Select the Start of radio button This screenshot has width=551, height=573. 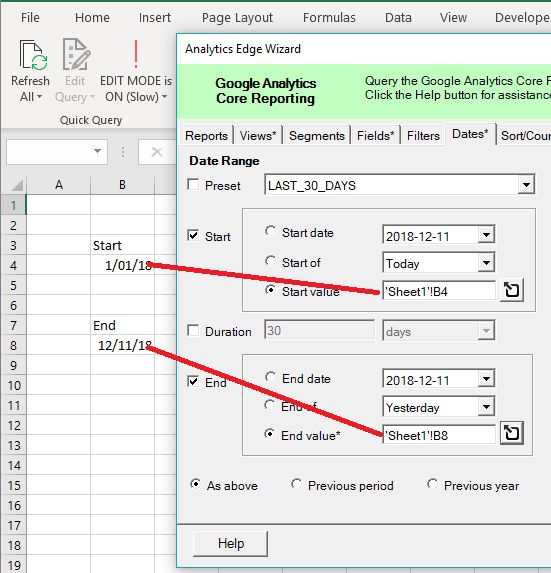270,261
